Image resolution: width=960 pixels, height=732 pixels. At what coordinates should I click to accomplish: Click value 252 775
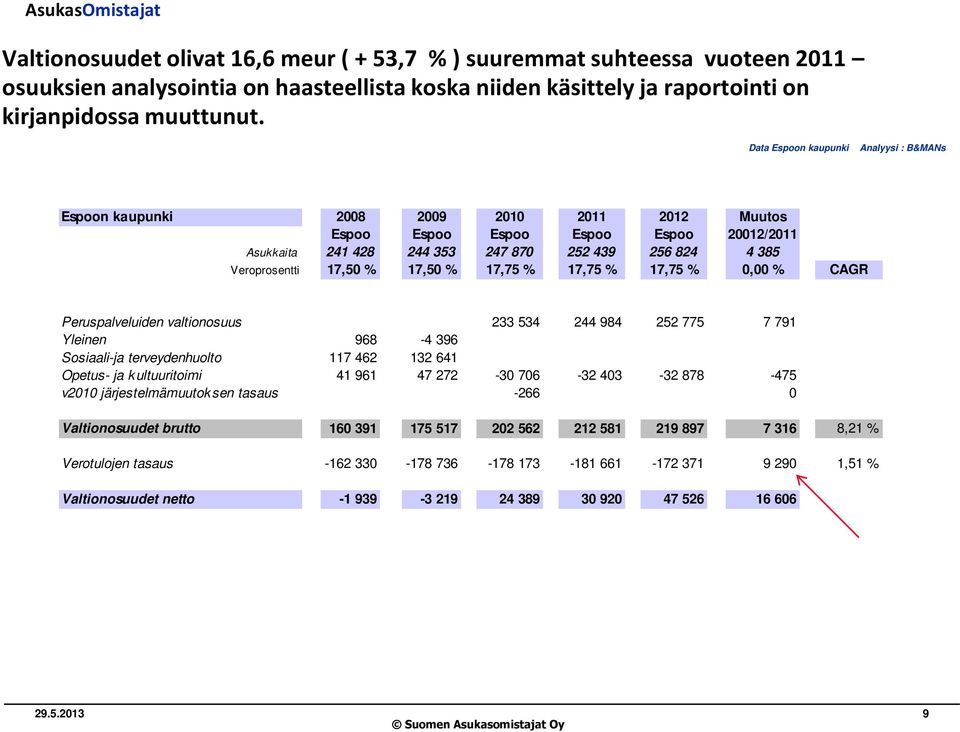(680, 323)
